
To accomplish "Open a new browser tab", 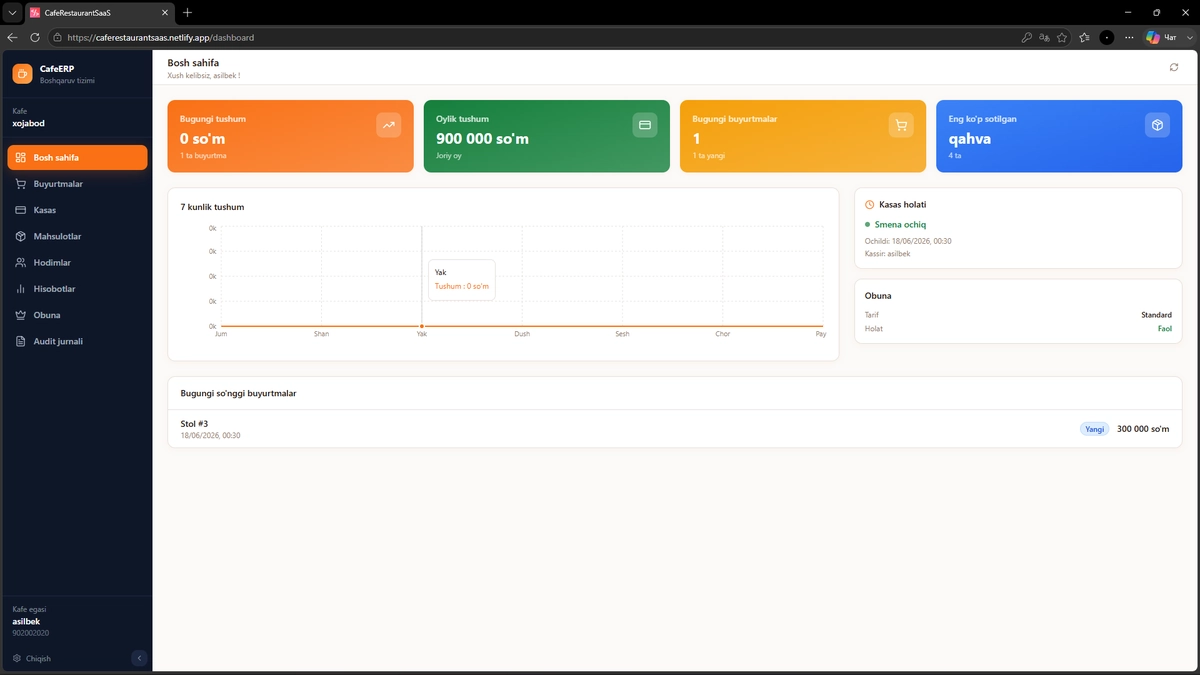I will [x=187, y=12].
